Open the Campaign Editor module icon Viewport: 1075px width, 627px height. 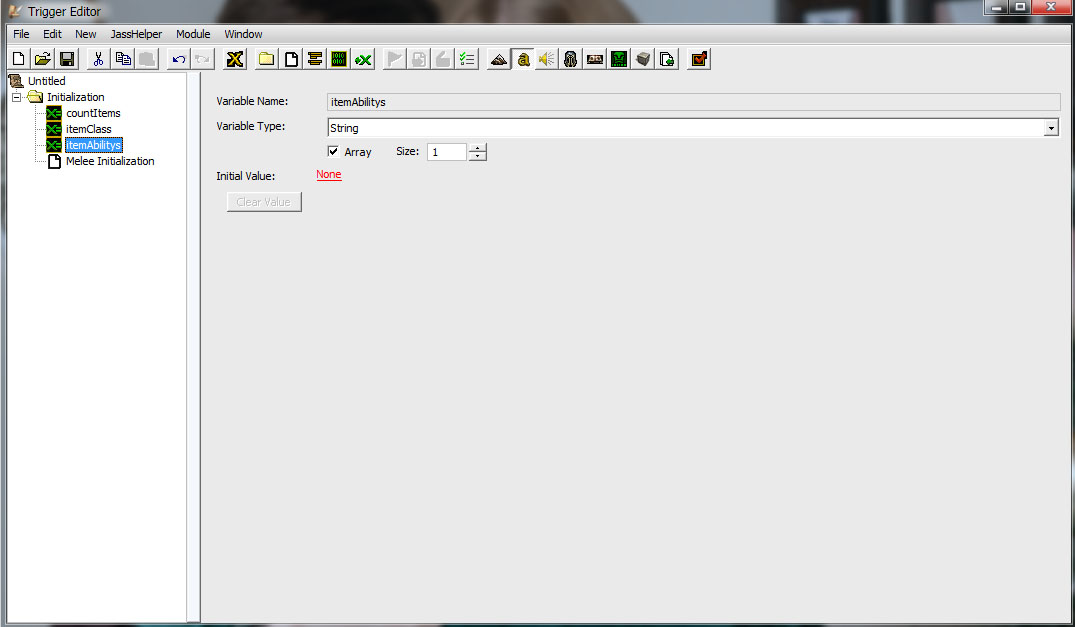click(x=595, y=60)
